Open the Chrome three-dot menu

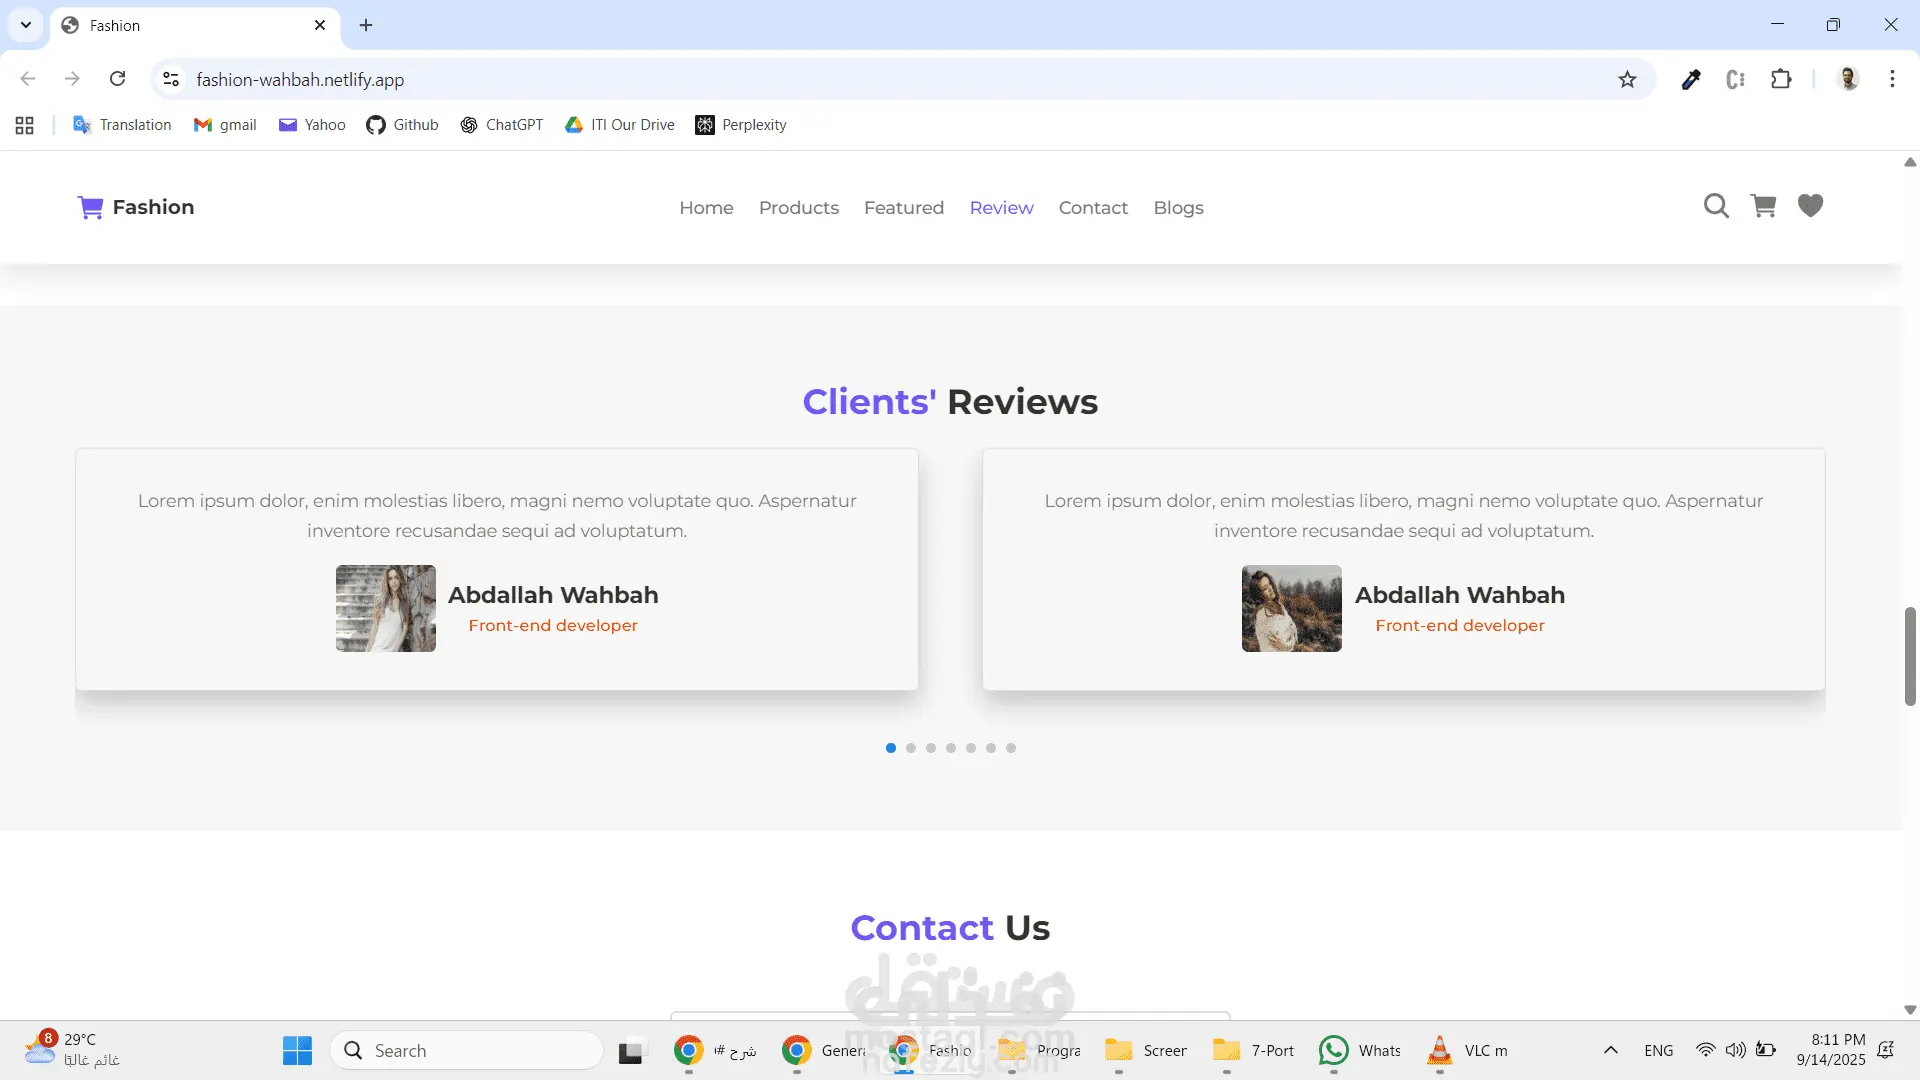(1892, 79)
